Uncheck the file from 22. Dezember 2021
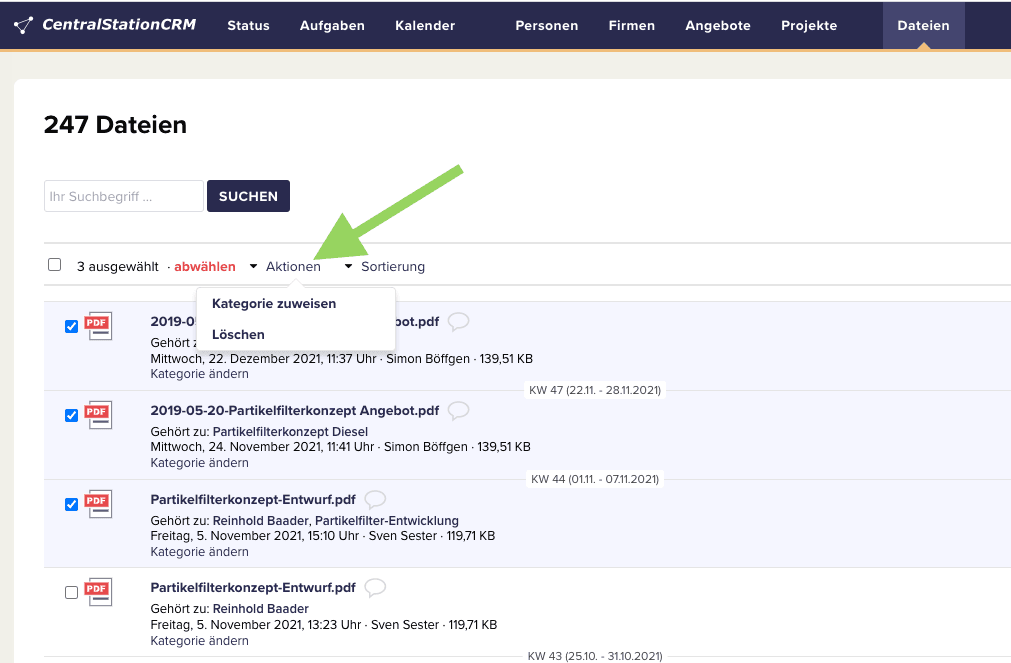The width and height of the screenshot is (1011, 663). (x=71, y=326)
